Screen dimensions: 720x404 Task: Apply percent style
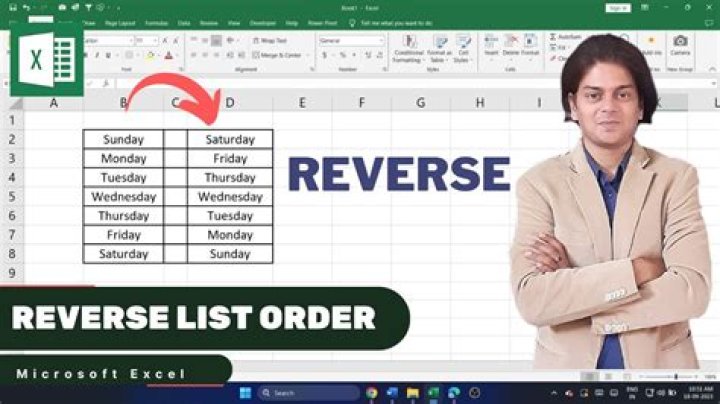point(343,55)
